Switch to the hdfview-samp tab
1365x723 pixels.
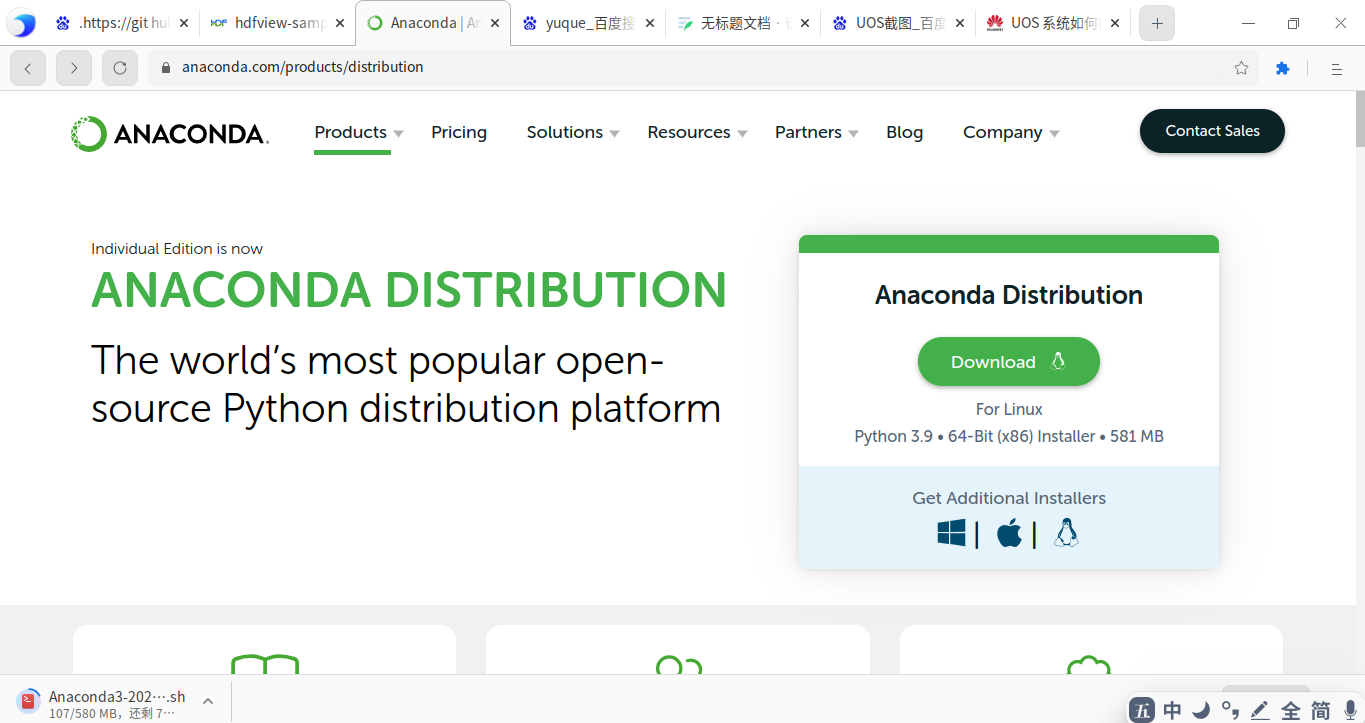point(277,23)
